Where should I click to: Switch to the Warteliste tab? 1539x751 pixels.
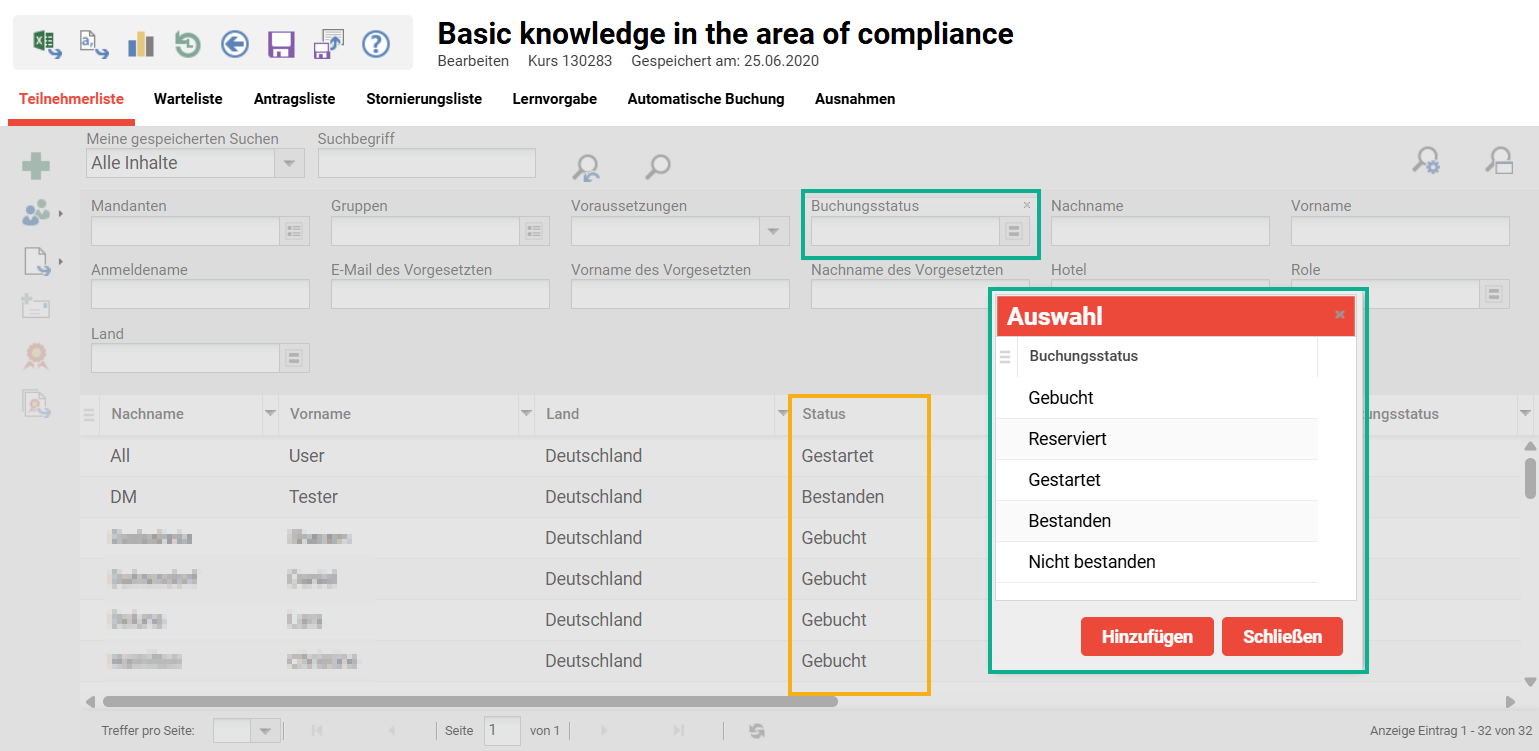[188, 99]
